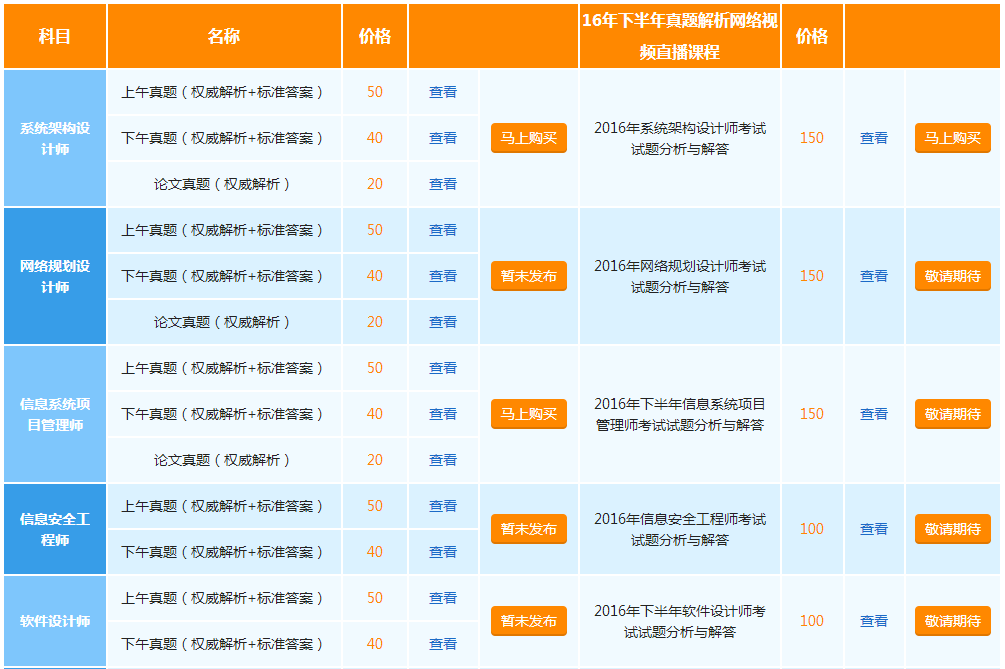Open 查看 for 软件设计师 上午真题
This screenshot has width=1005, height=669.
click(x=443, y=598)
